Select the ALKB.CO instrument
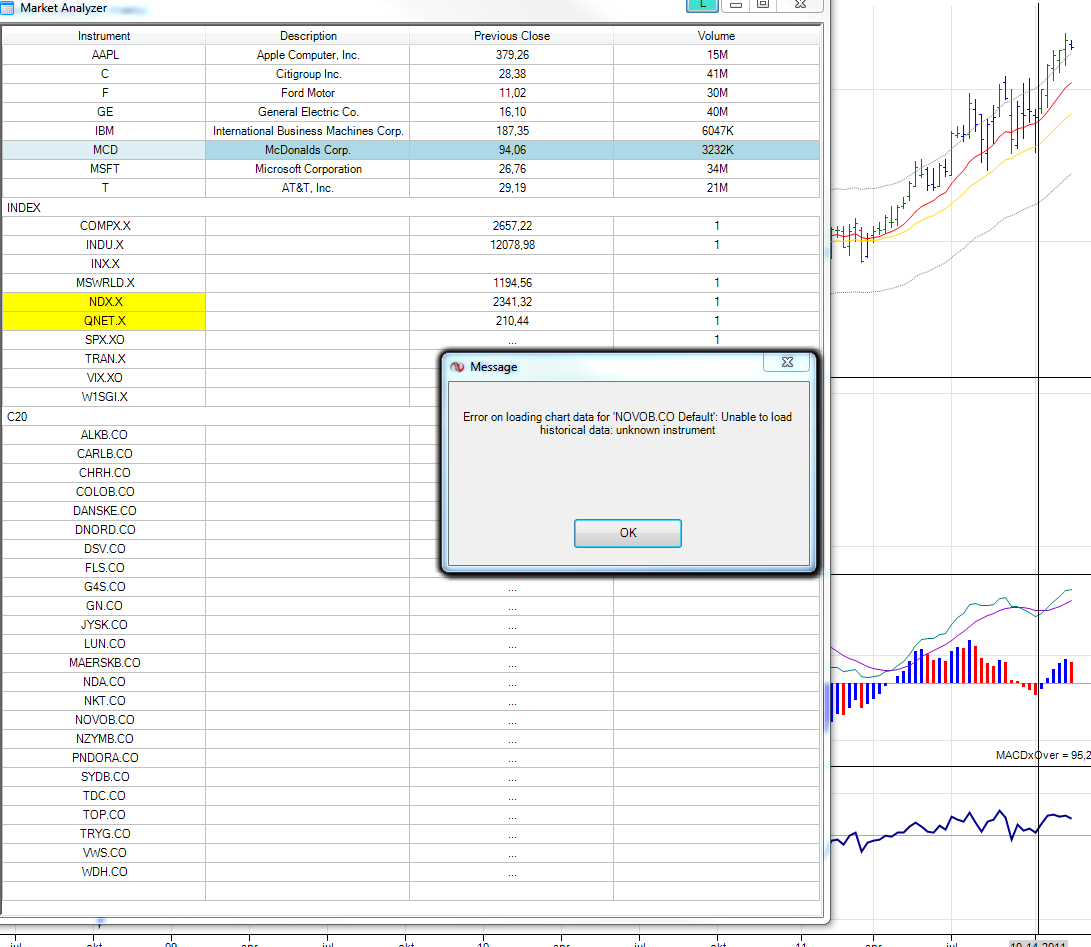Viewport: 1091px width, 947px height. 104,435
